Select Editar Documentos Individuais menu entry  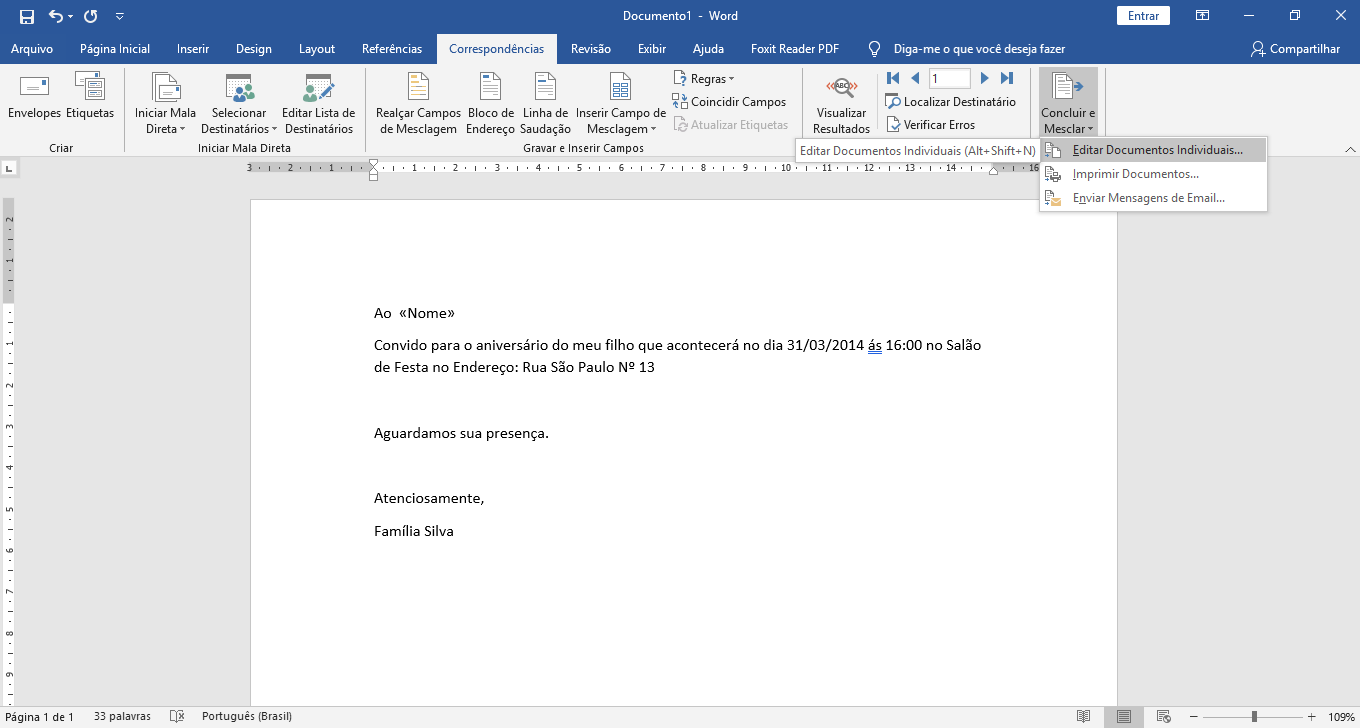(x=1157, y=150)
